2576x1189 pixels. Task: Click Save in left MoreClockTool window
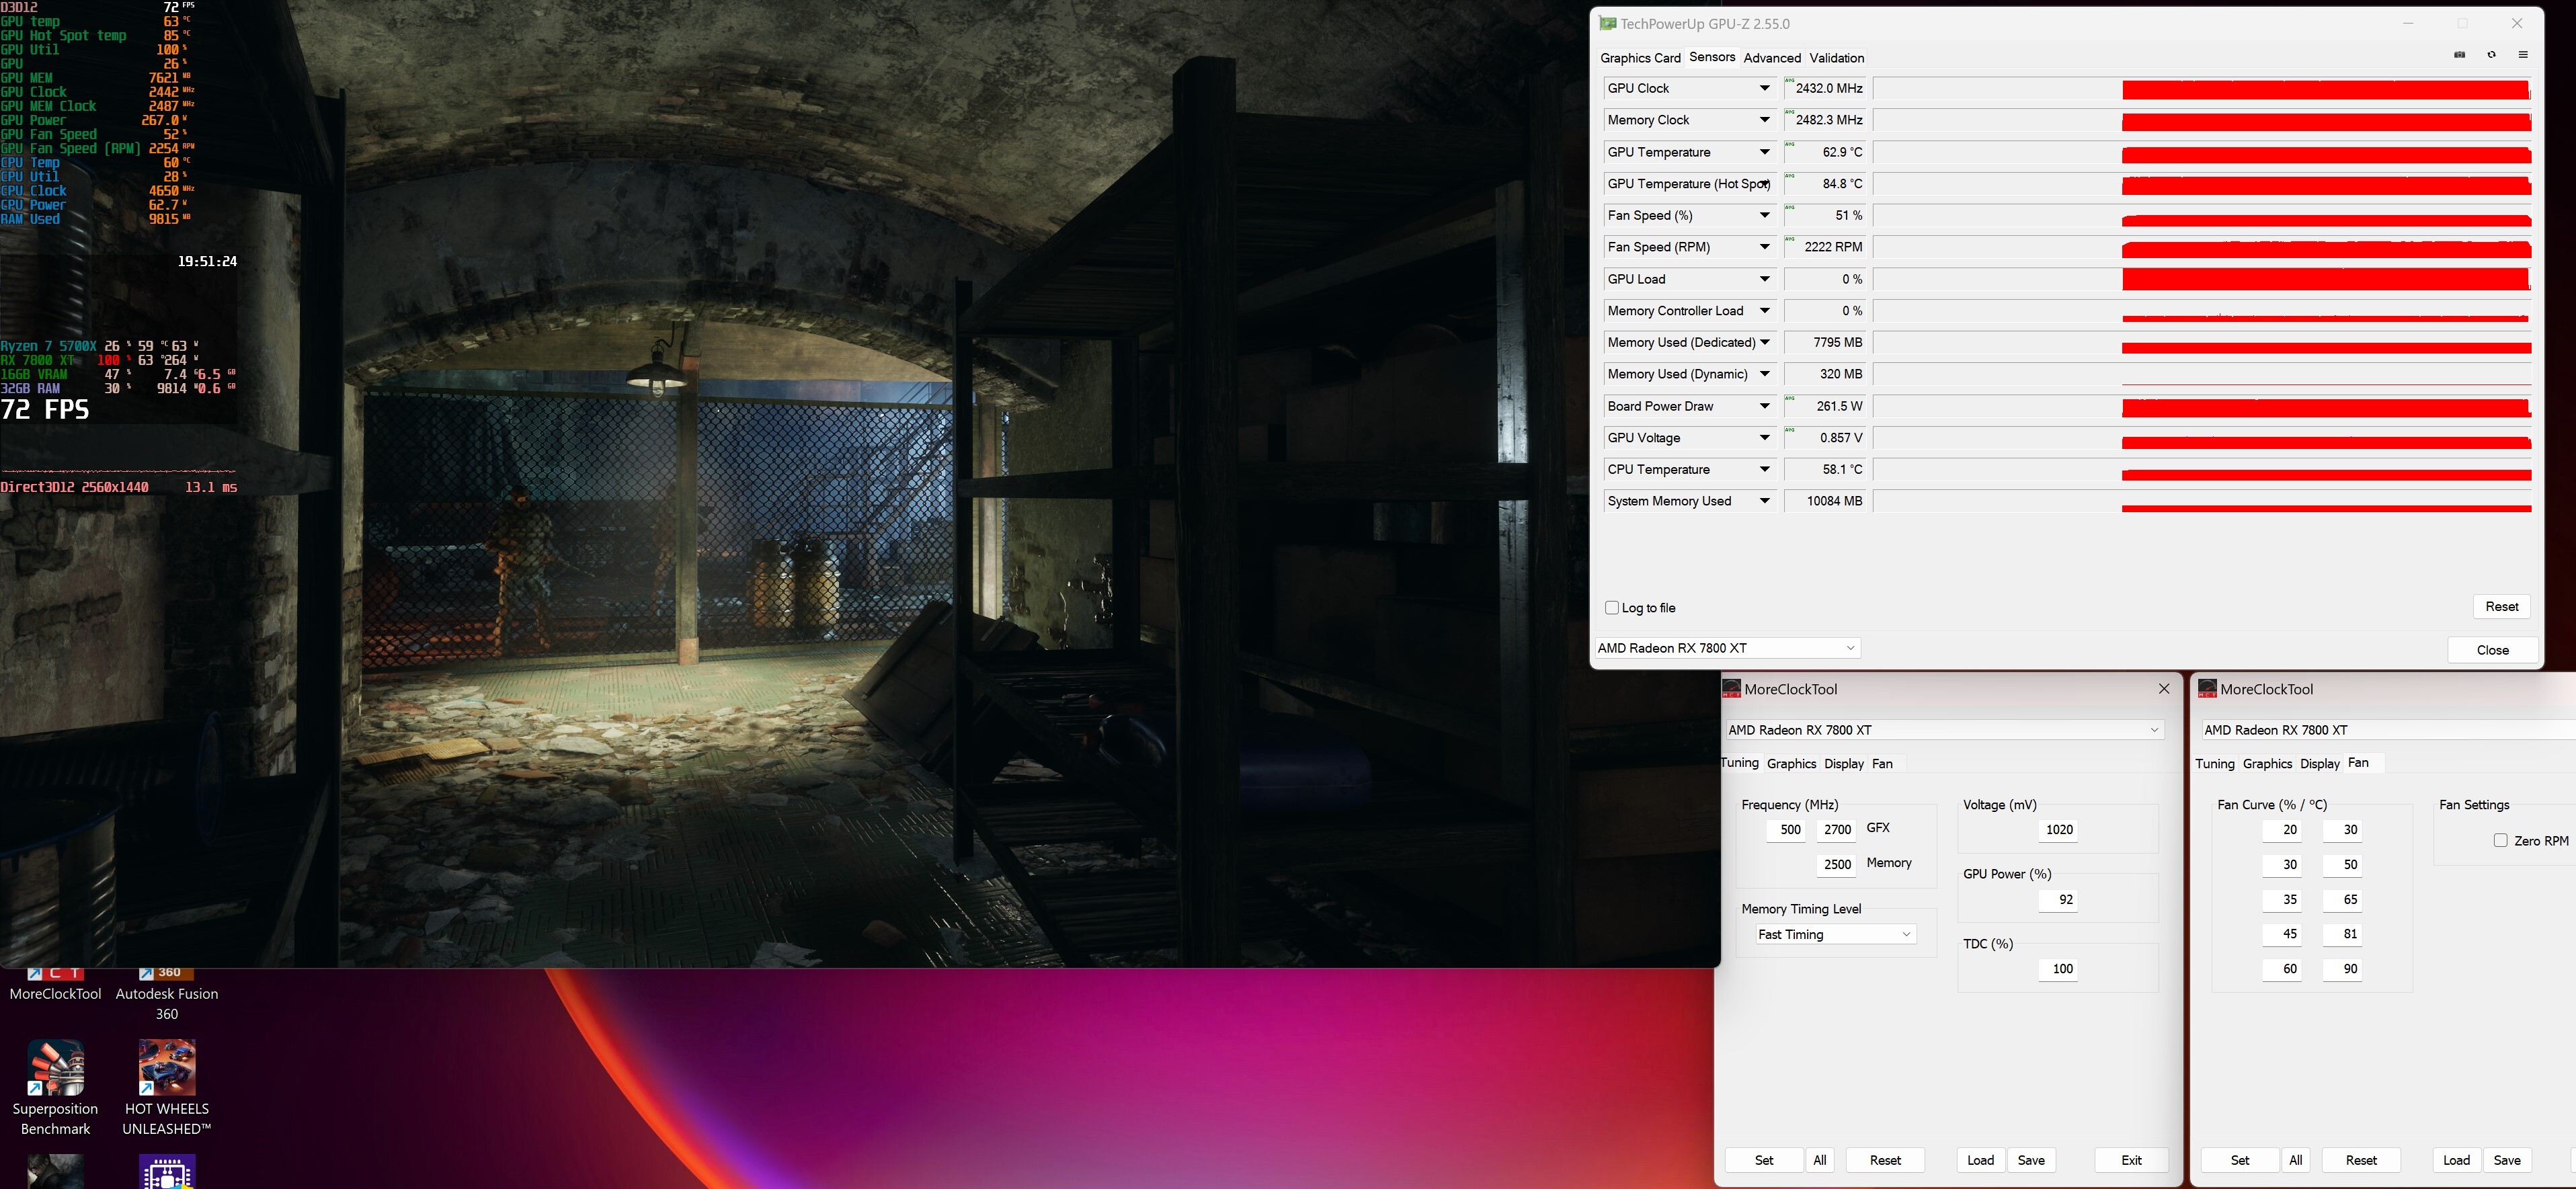click(x=2031, y=1160)
